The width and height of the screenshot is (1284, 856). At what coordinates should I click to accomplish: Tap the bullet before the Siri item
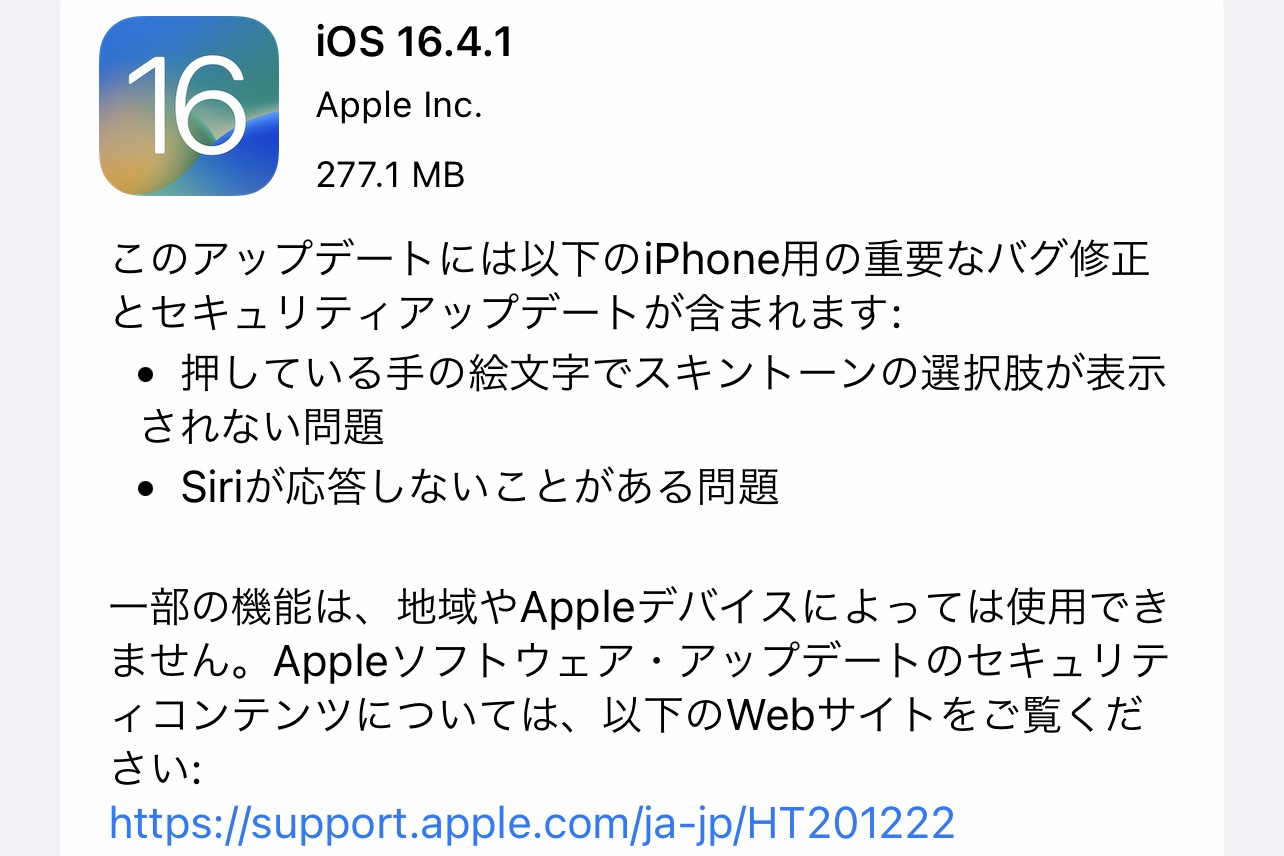pyautogui.click(x=148, y=488)
